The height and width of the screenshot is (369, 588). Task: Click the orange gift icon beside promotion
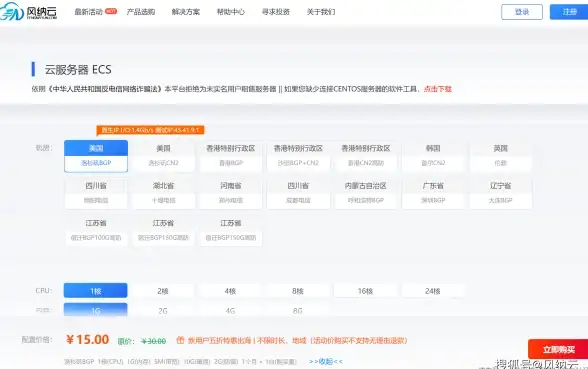coord(180,340)
